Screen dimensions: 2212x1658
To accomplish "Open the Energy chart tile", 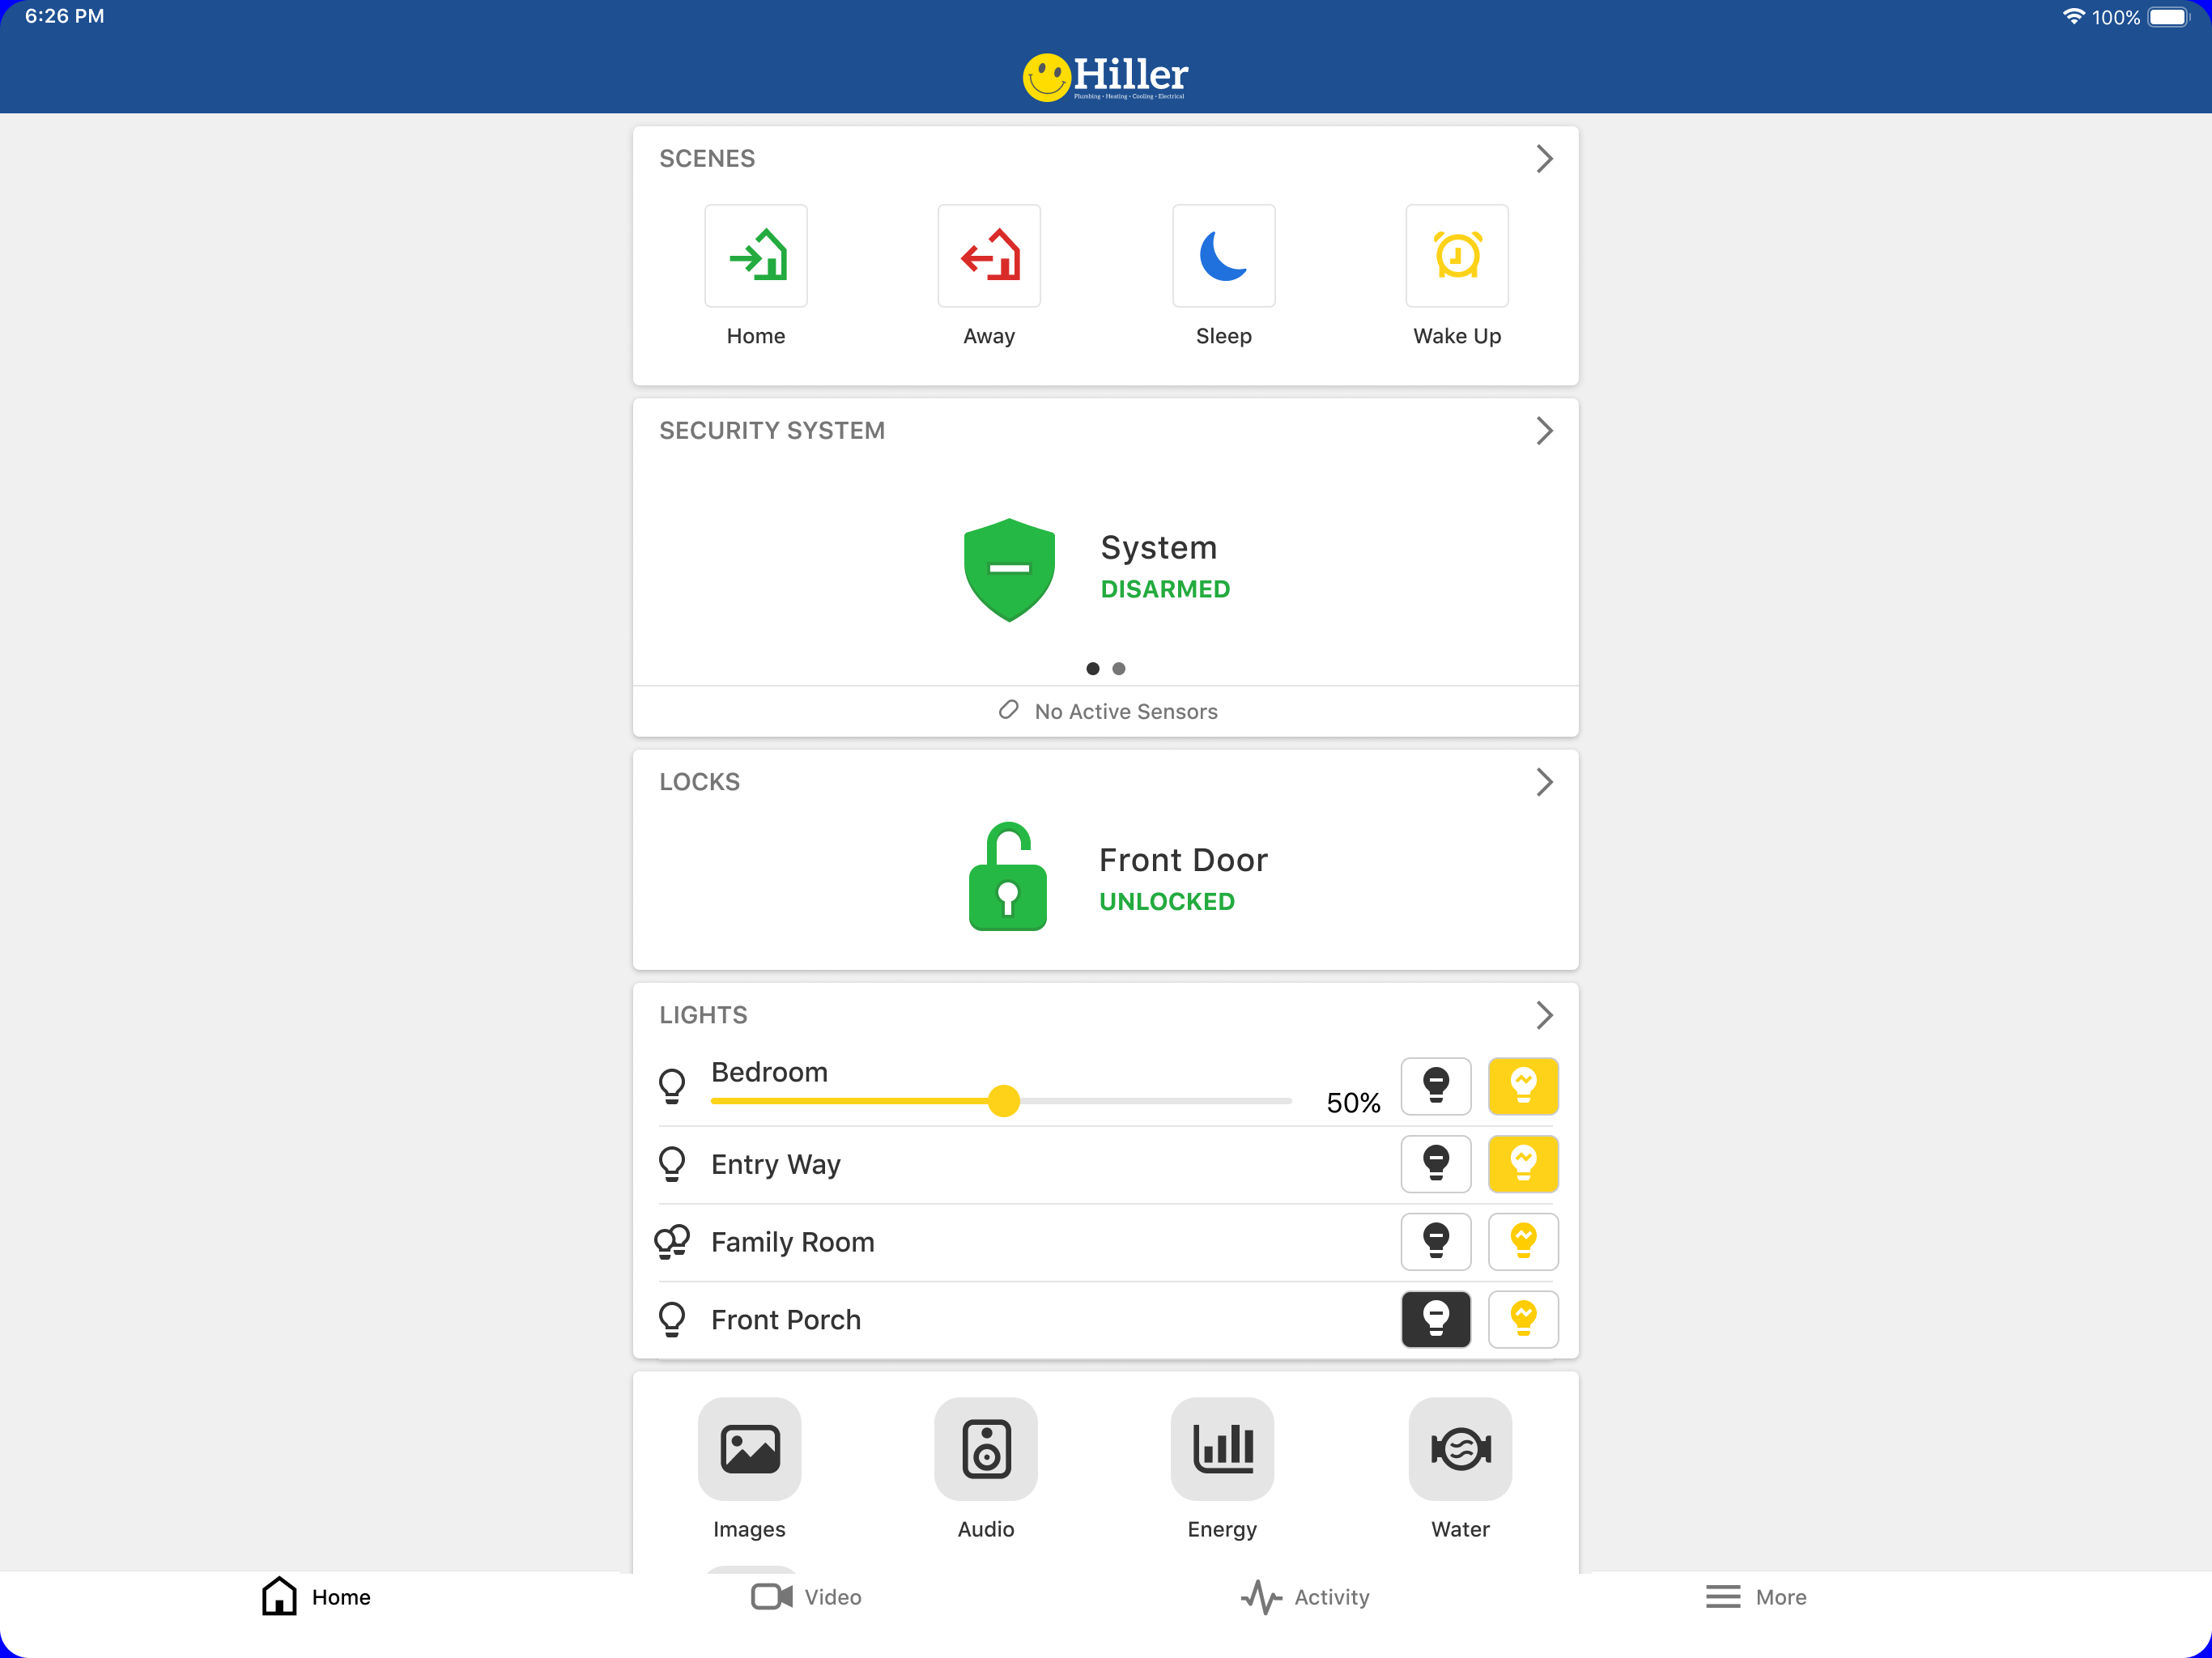I will coord(1222,1448).
